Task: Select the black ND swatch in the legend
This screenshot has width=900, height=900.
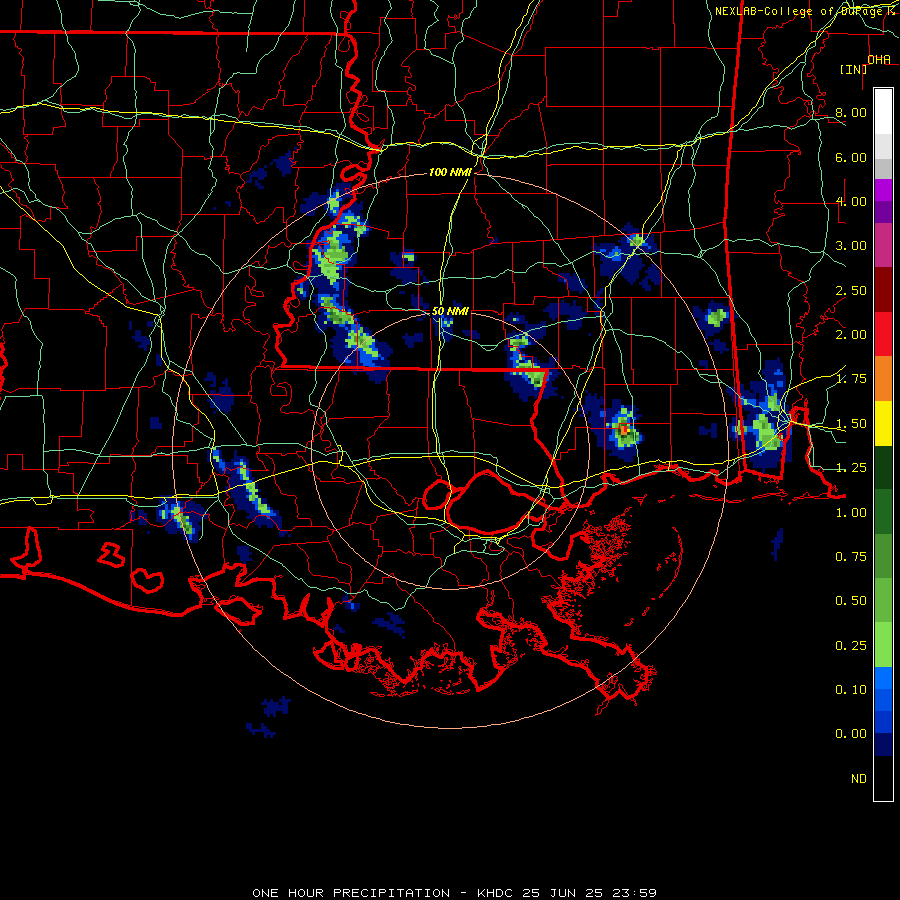Action: pos(883,778)
